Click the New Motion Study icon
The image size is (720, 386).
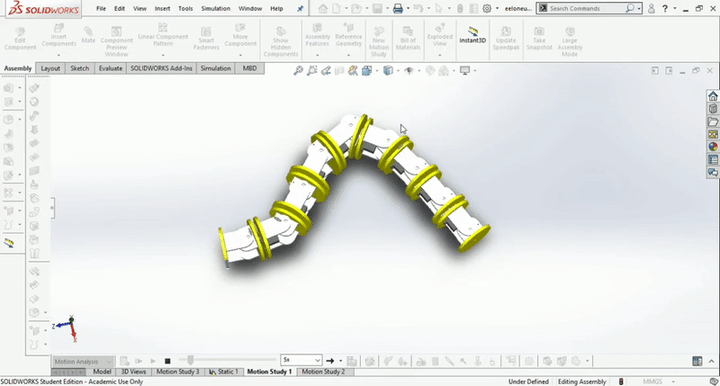[379, 41]
